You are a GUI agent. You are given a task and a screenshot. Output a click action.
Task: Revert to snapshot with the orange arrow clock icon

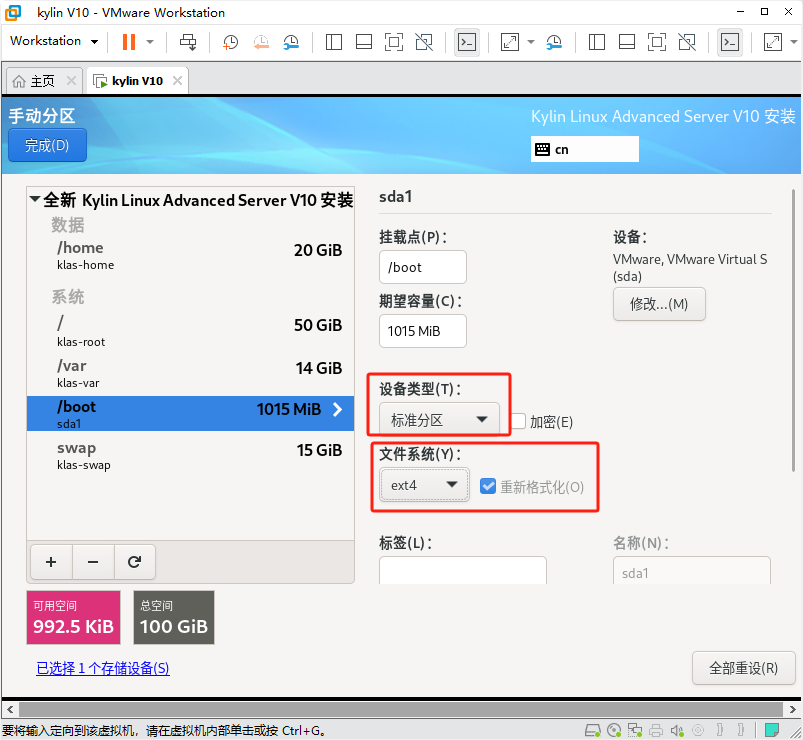click(261, 42)
